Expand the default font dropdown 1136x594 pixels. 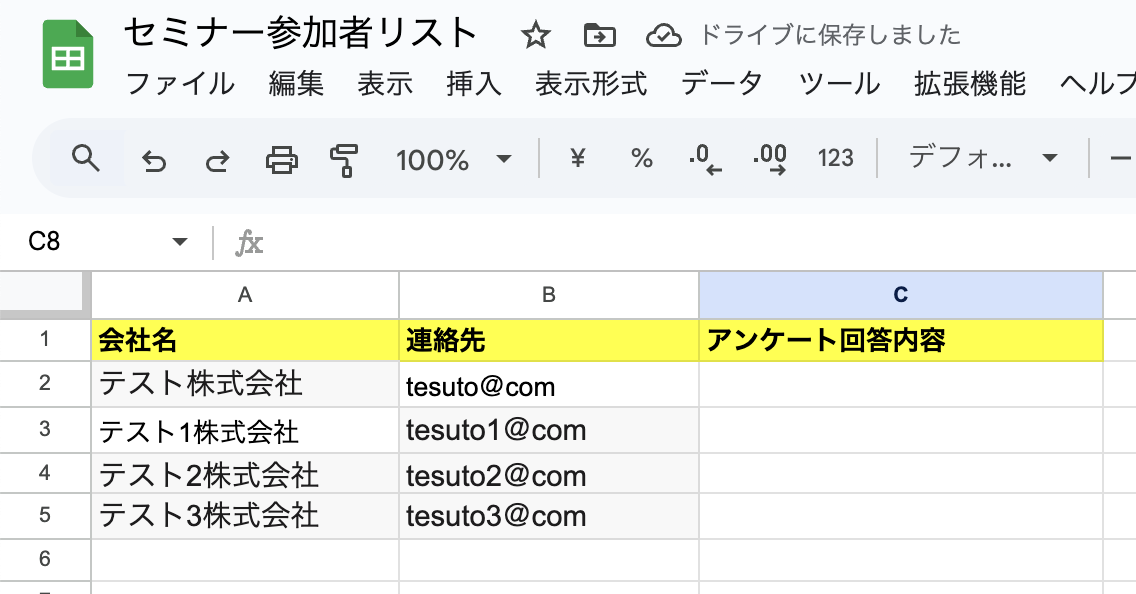[x=982, y=158]
